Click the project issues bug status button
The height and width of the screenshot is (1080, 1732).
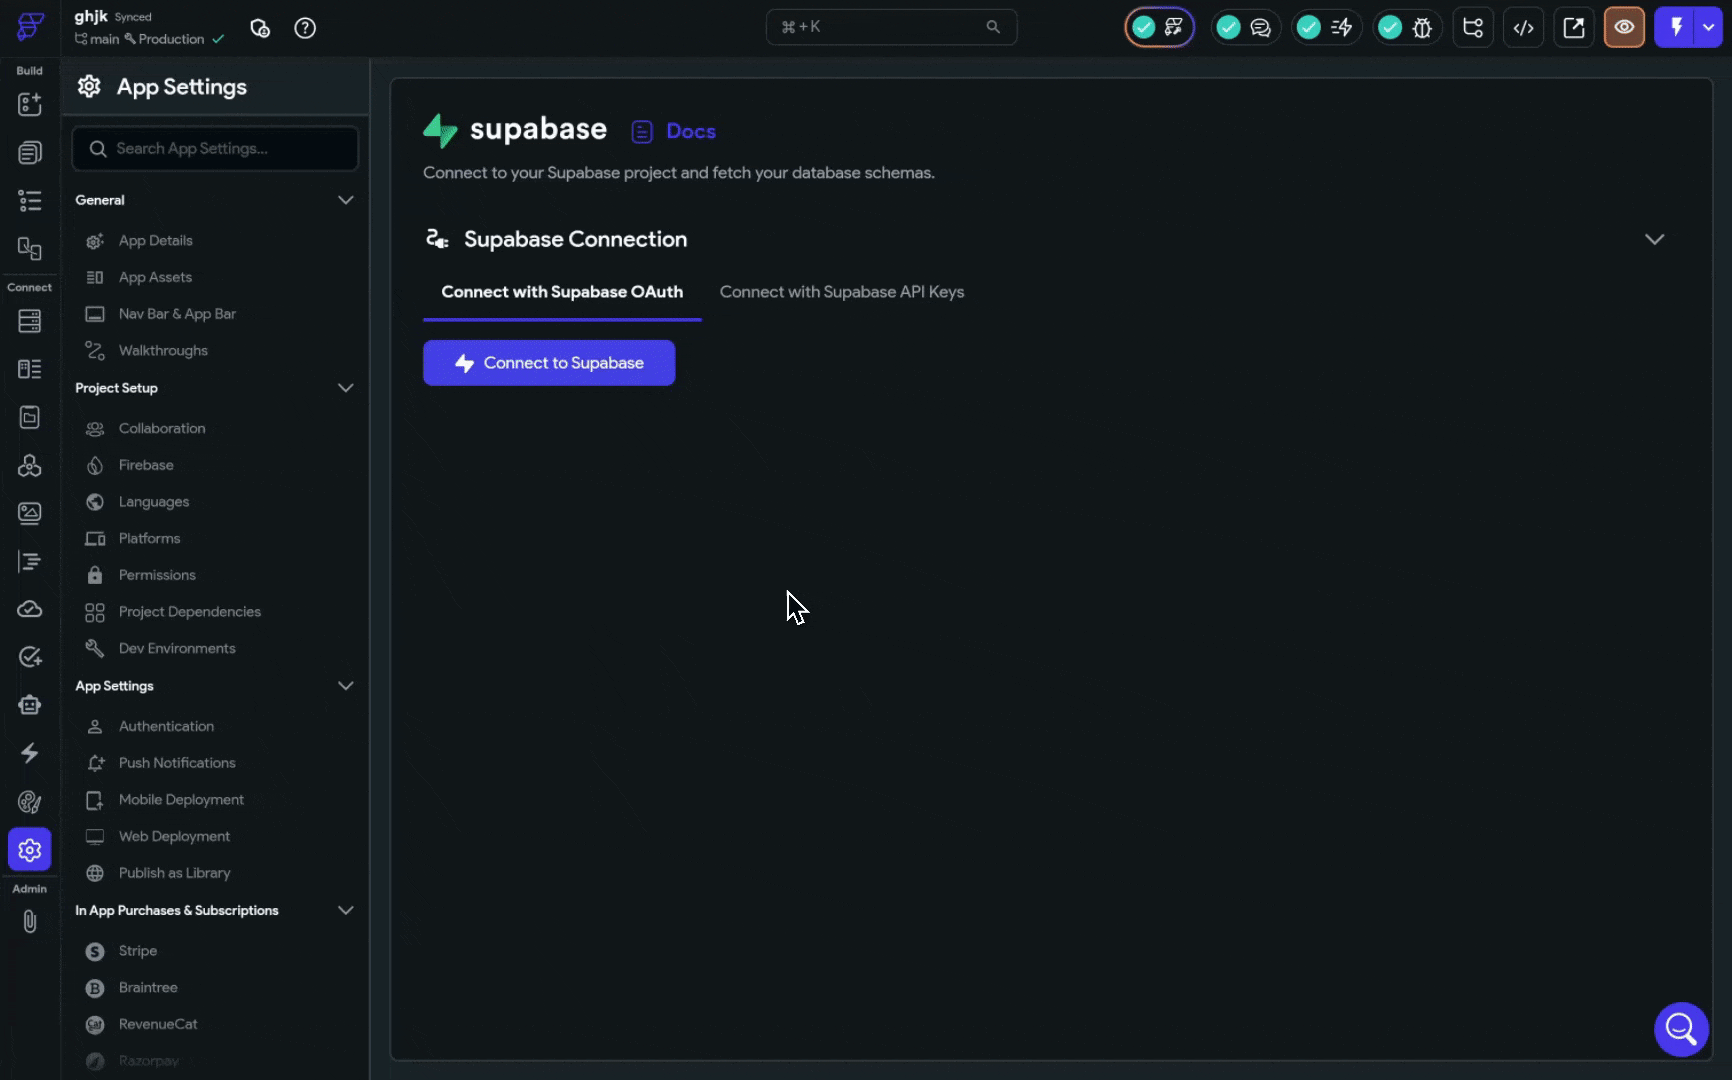click(1407, 28)
